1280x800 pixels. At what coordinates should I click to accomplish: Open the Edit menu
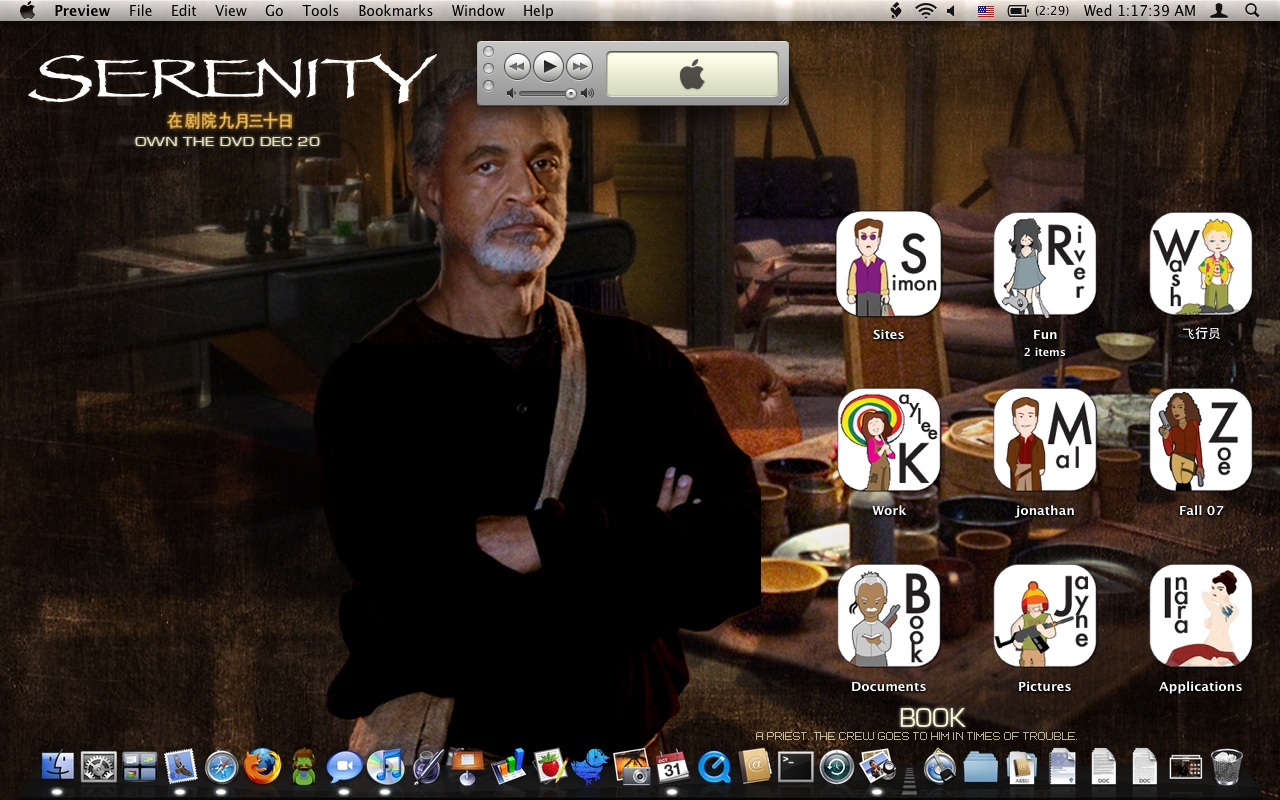click(x=183, y=11)
